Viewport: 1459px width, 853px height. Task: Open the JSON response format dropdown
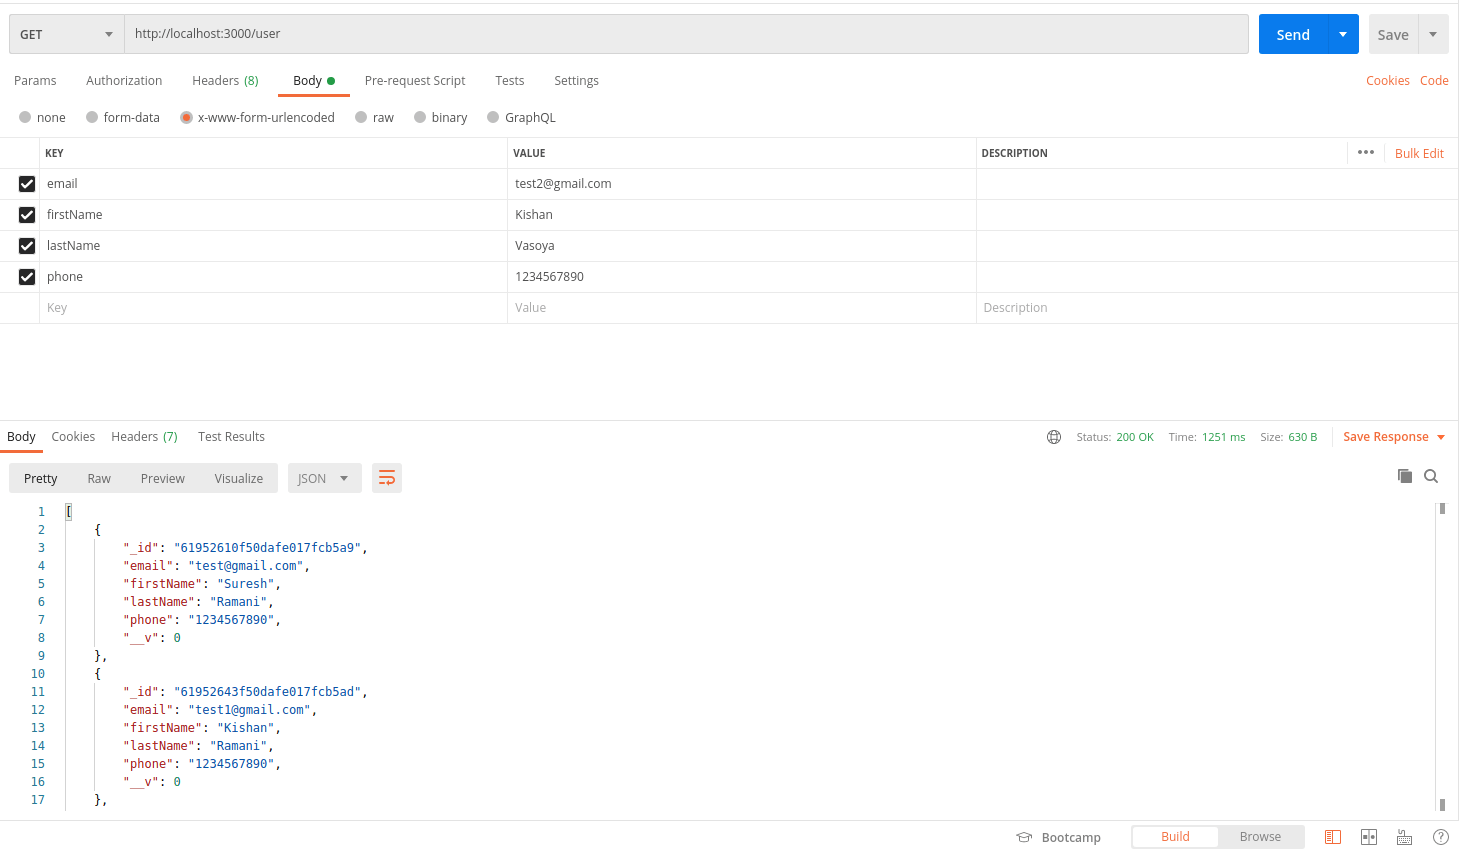[324, 478]
